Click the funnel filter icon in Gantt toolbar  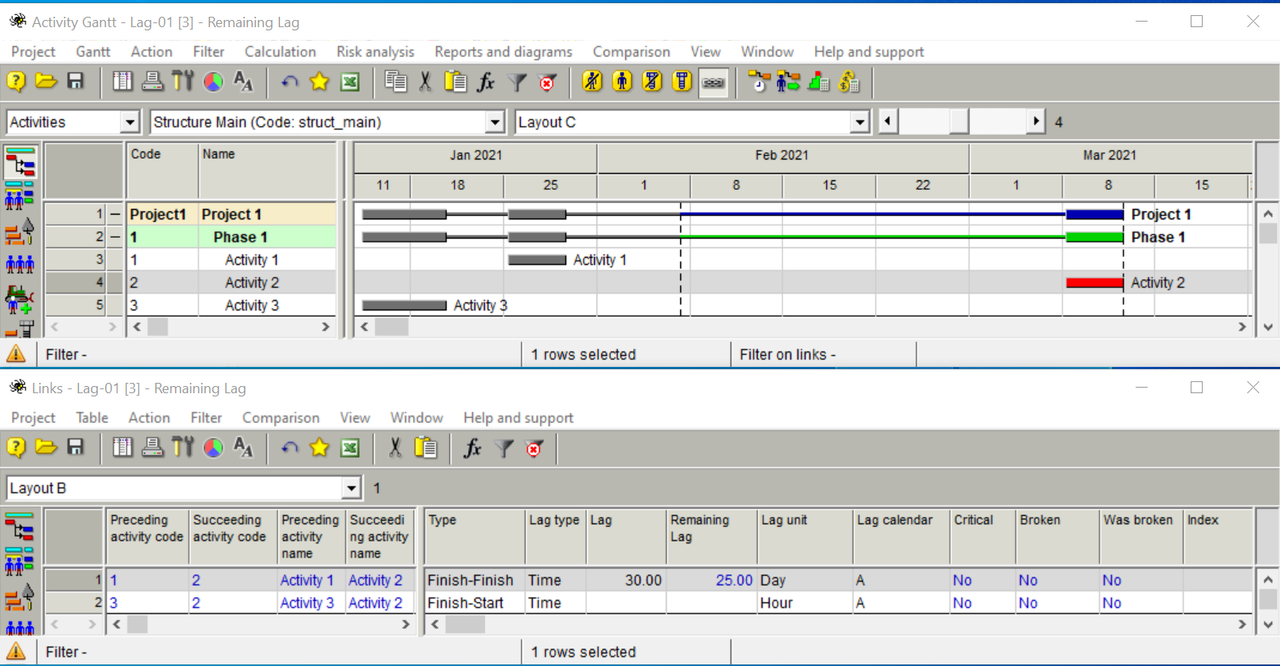(x=517, y=82)
